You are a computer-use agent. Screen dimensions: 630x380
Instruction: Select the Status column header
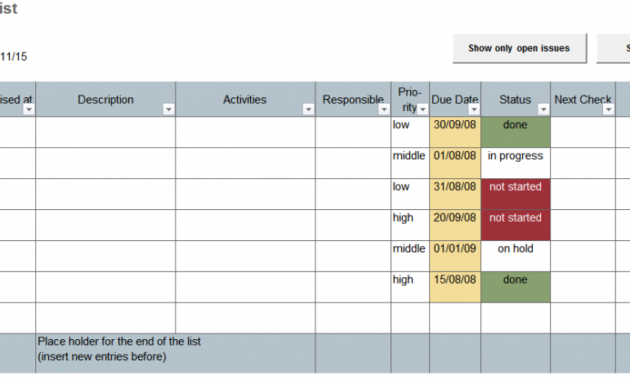515,100
